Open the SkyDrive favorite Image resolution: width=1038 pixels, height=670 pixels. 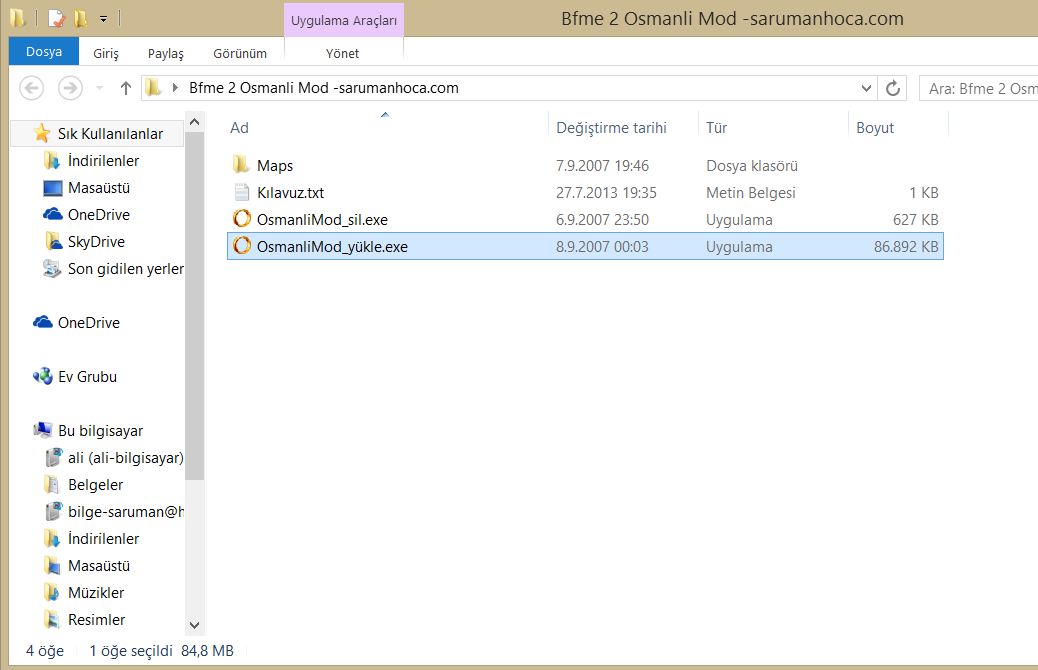click(96, 242)
